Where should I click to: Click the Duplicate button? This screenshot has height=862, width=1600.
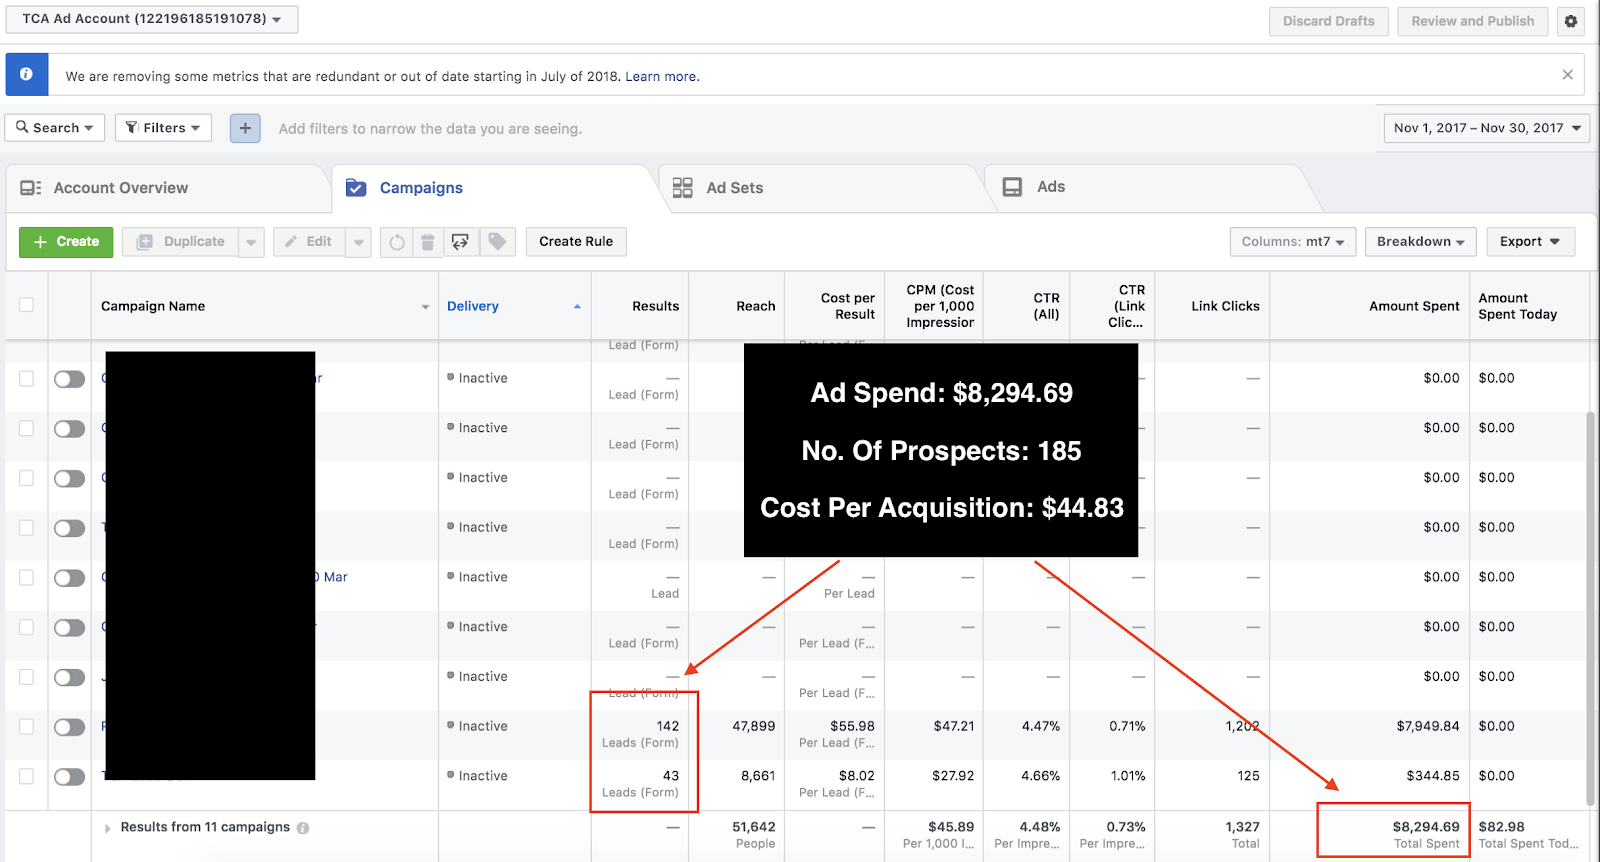click(x=180, y=242)
